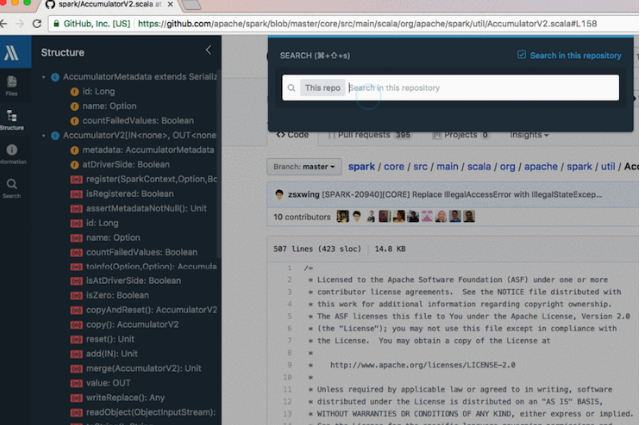This screenshot has width=641, height=425.
Task: Click last contributor avatar
Action: [x=469, y=216]
